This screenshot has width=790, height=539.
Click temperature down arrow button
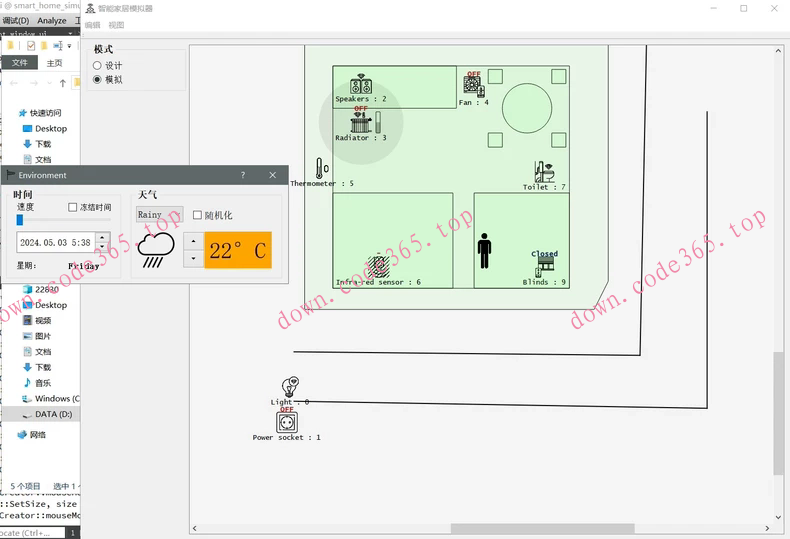tap(193, 259)
